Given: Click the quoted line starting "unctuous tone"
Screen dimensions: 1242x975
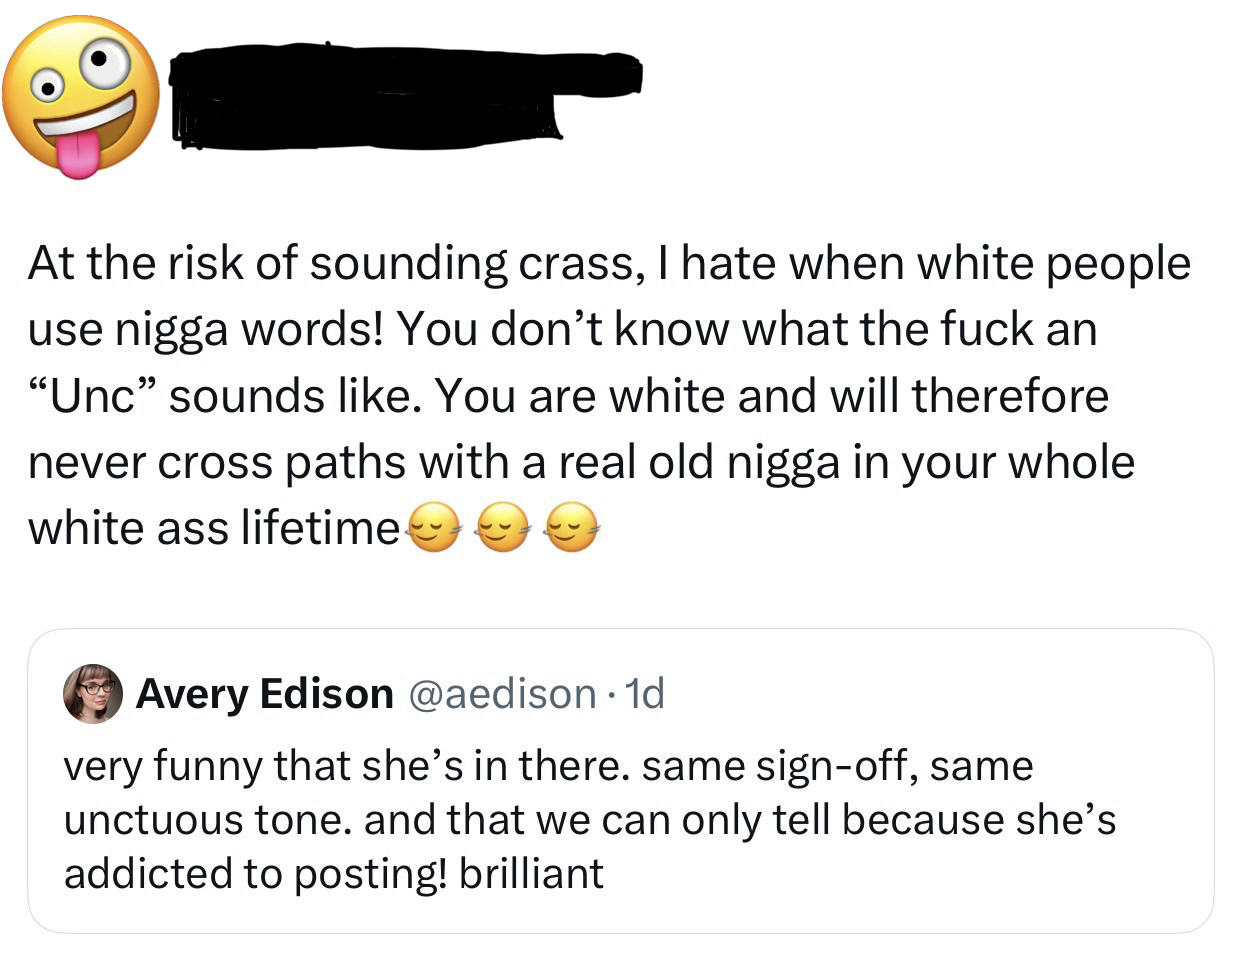Looking at the screenshot, I should click(590, 820).
